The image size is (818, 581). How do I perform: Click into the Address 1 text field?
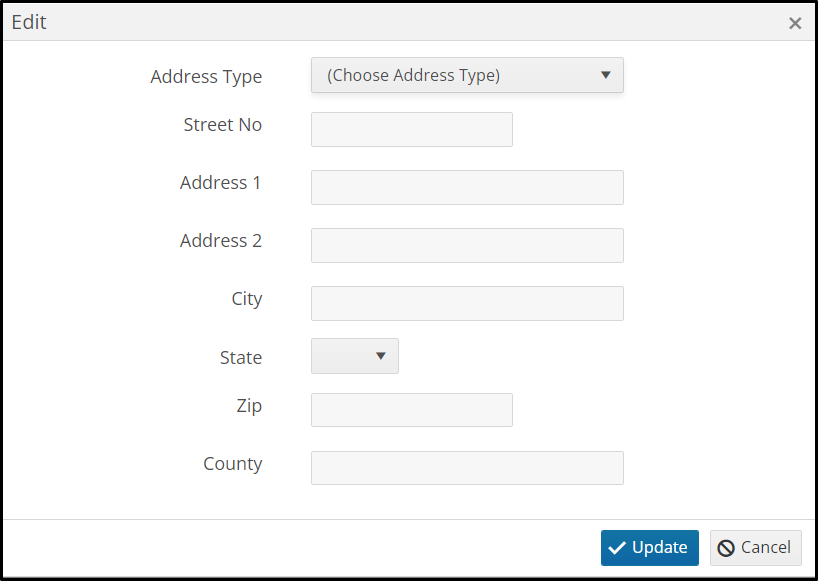click(x=467, y=187)
